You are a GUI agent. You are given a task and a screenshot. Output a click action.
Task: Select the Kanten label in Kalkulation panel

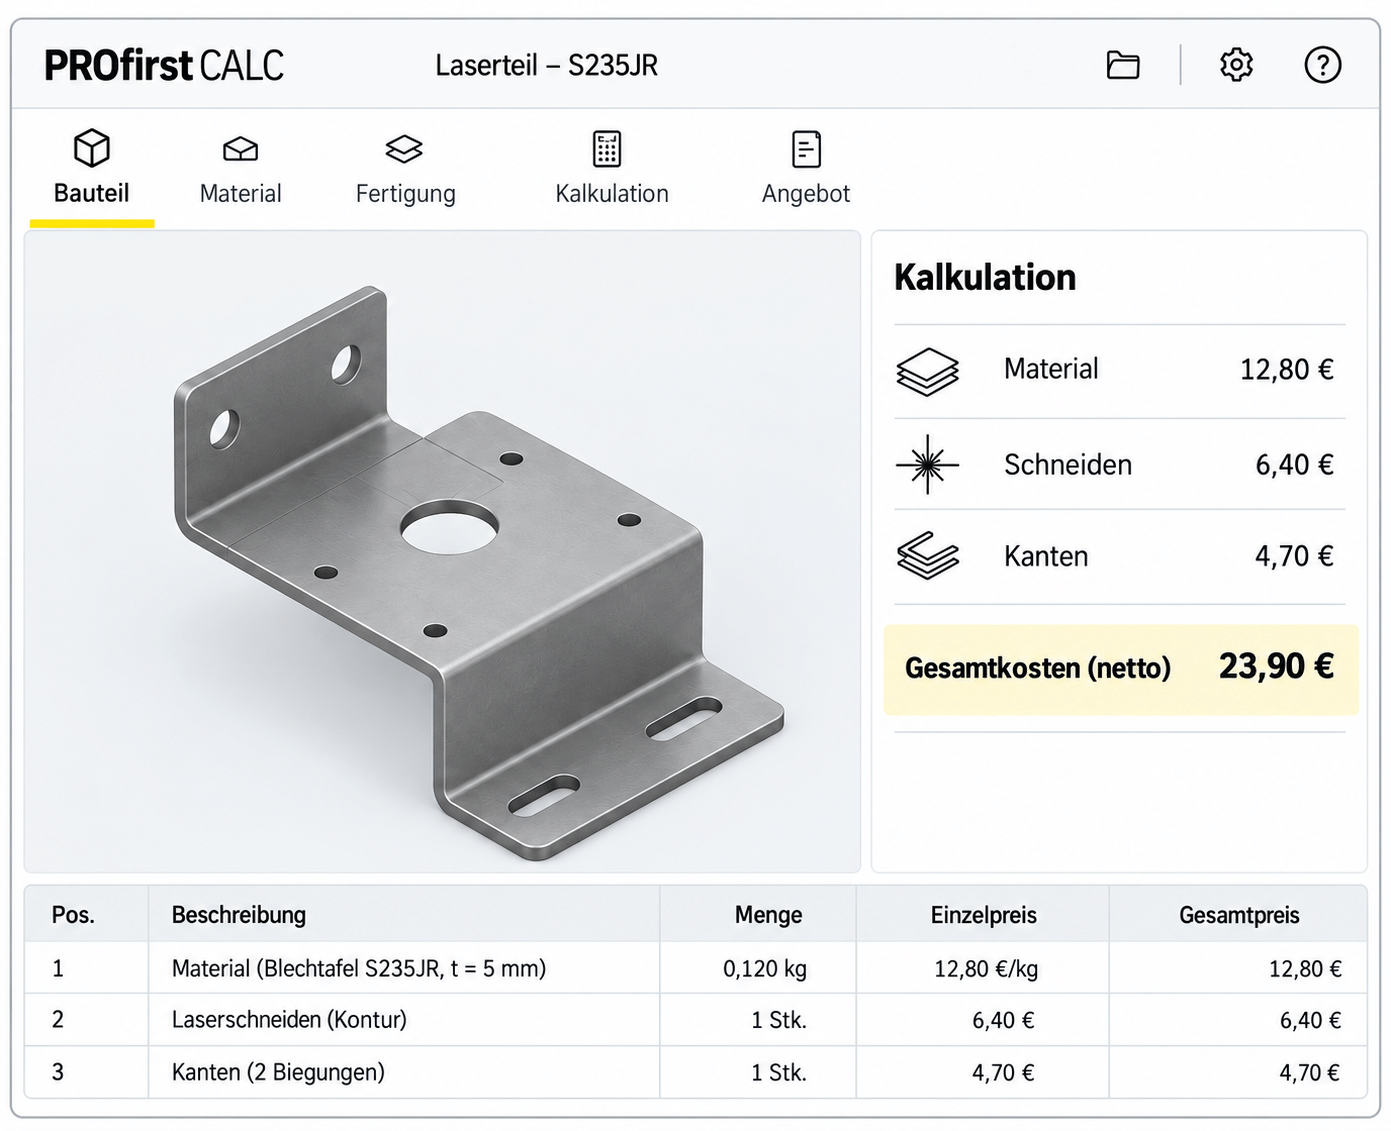pyautogui.click(x=1046, y=556)
